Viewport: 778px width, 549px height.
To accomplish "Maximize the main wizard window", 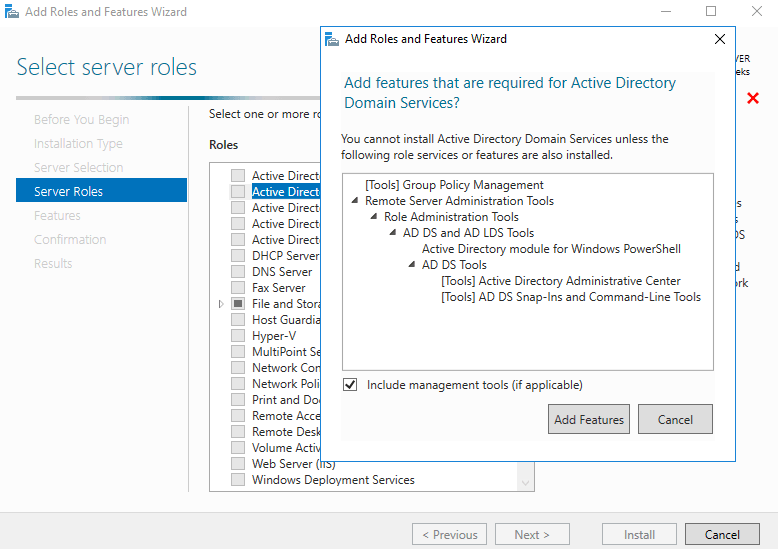I will coord(711,11).
